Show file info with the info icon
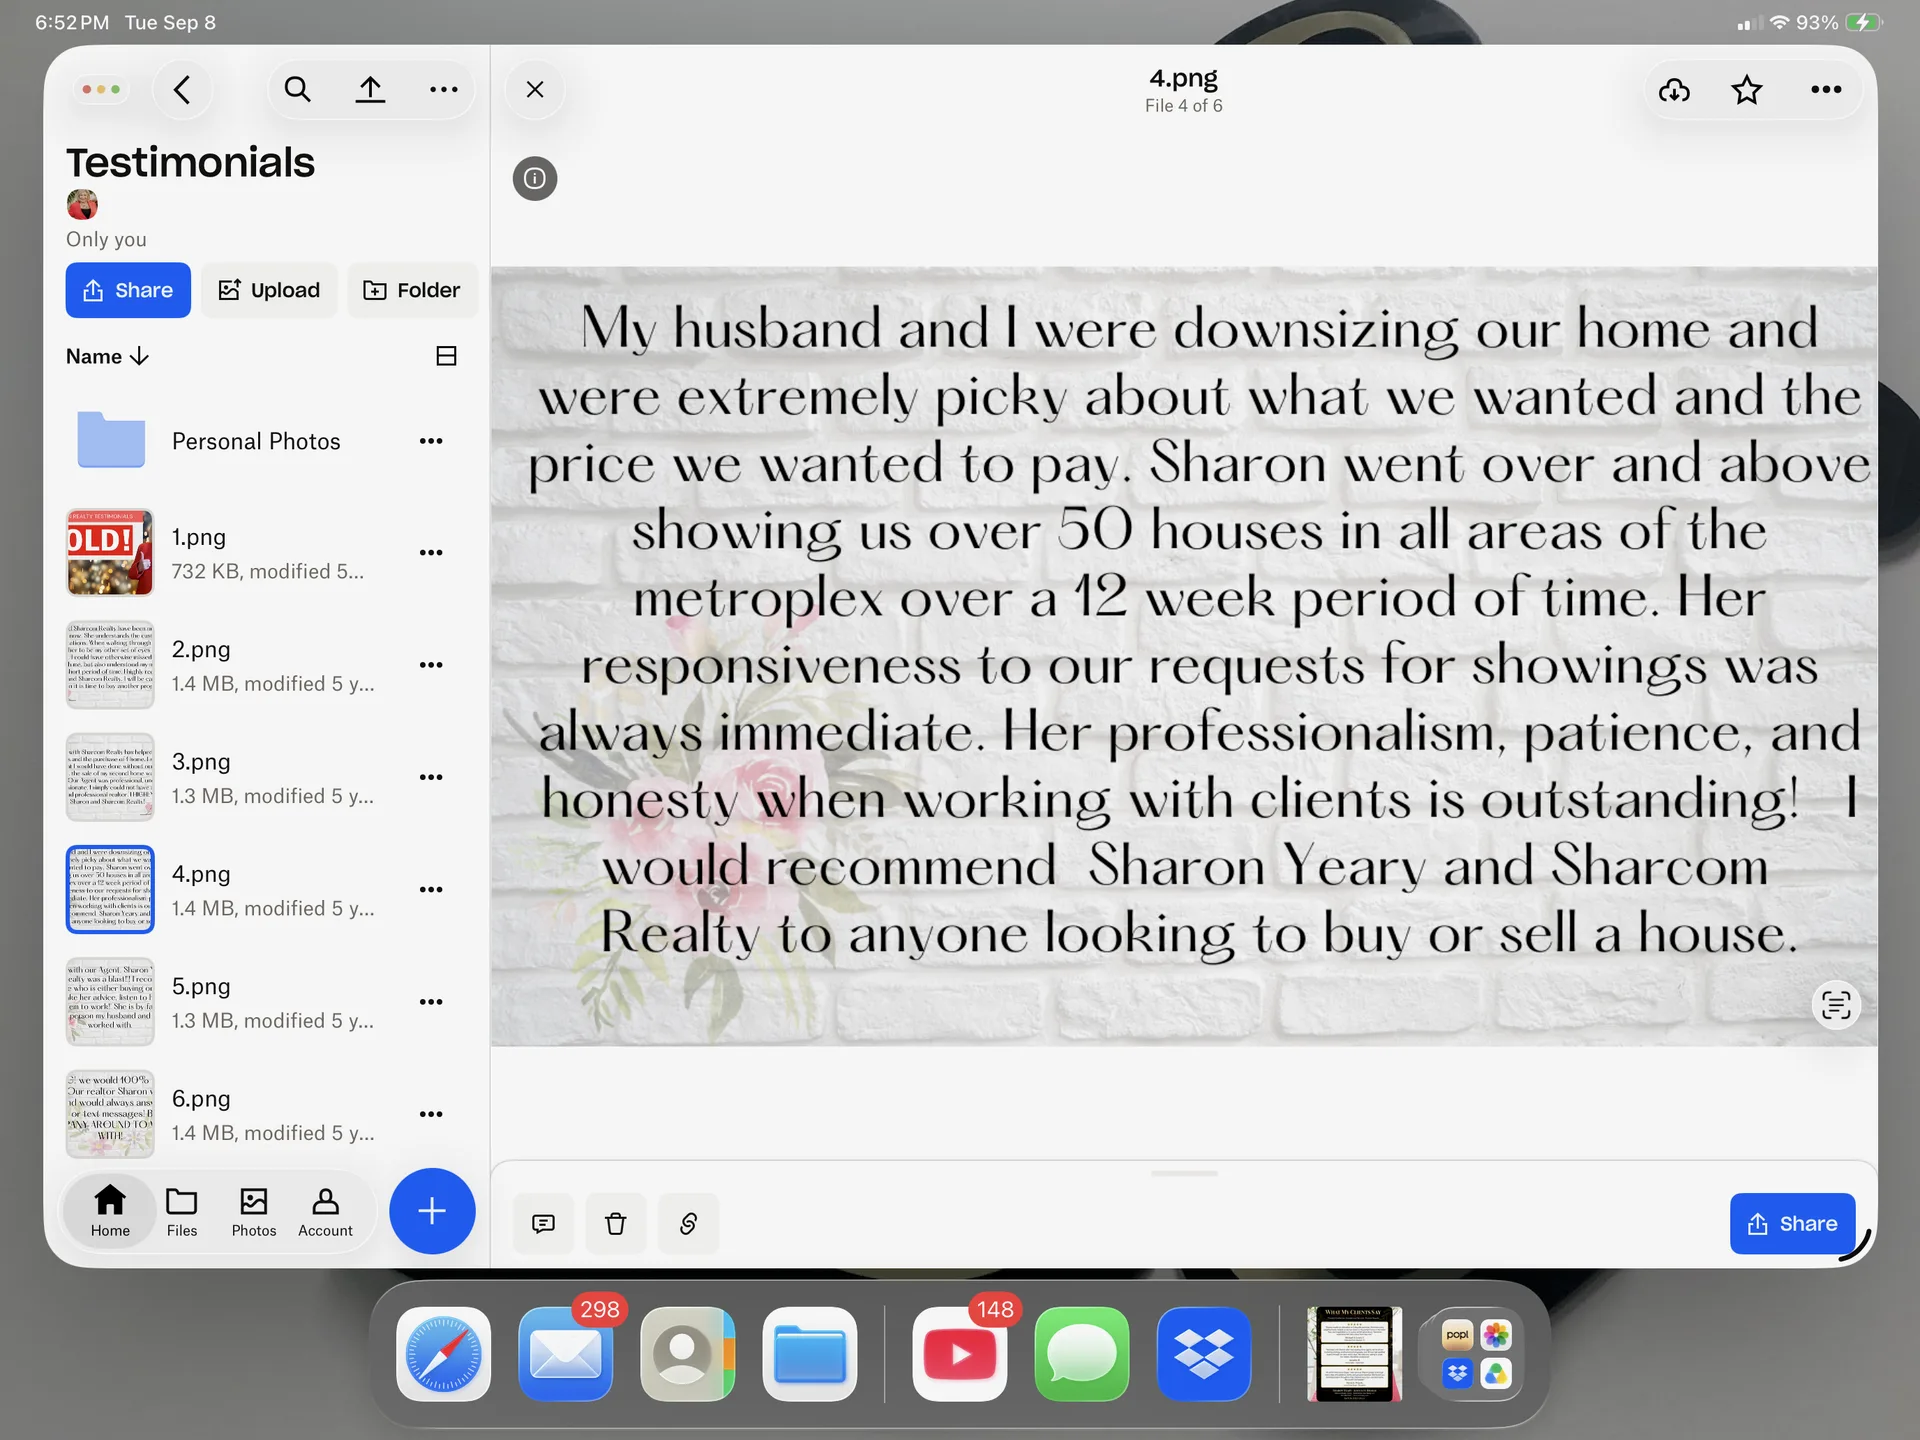 click(535, 178)
